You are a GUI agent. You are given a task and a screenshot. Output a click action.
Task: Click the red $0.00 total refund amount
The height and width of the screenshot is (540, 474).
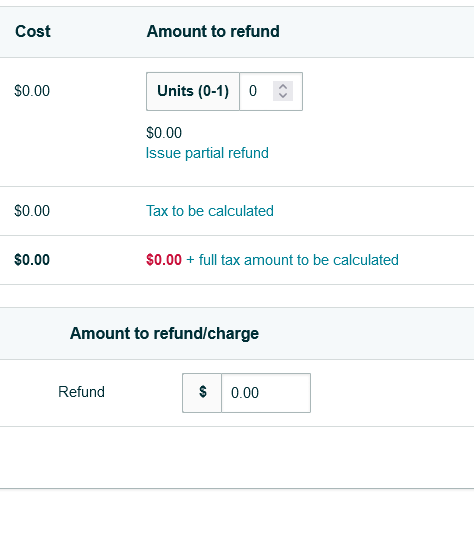(164, 260)
